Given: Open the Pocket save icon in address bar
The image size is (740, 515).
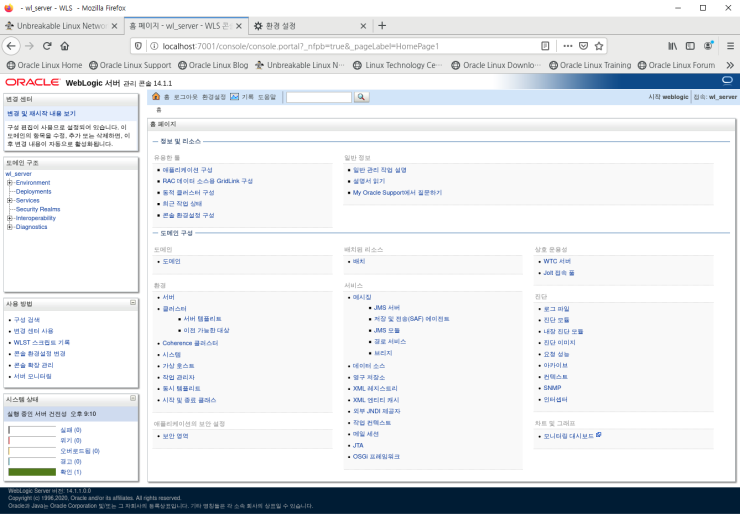Looking at the screenshot, I should pos(583,46).
